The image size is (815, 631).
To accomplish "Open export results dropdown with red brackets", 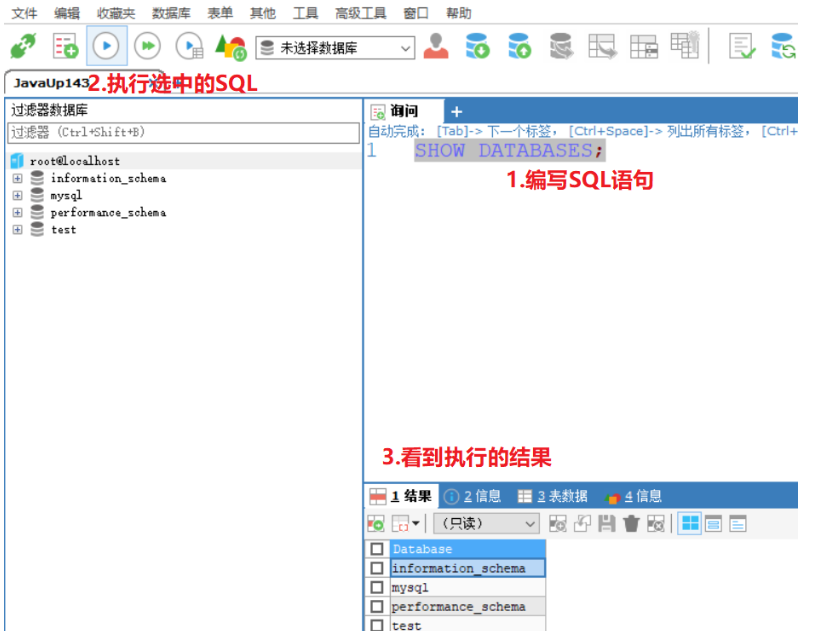I will [x=405, y=523].
